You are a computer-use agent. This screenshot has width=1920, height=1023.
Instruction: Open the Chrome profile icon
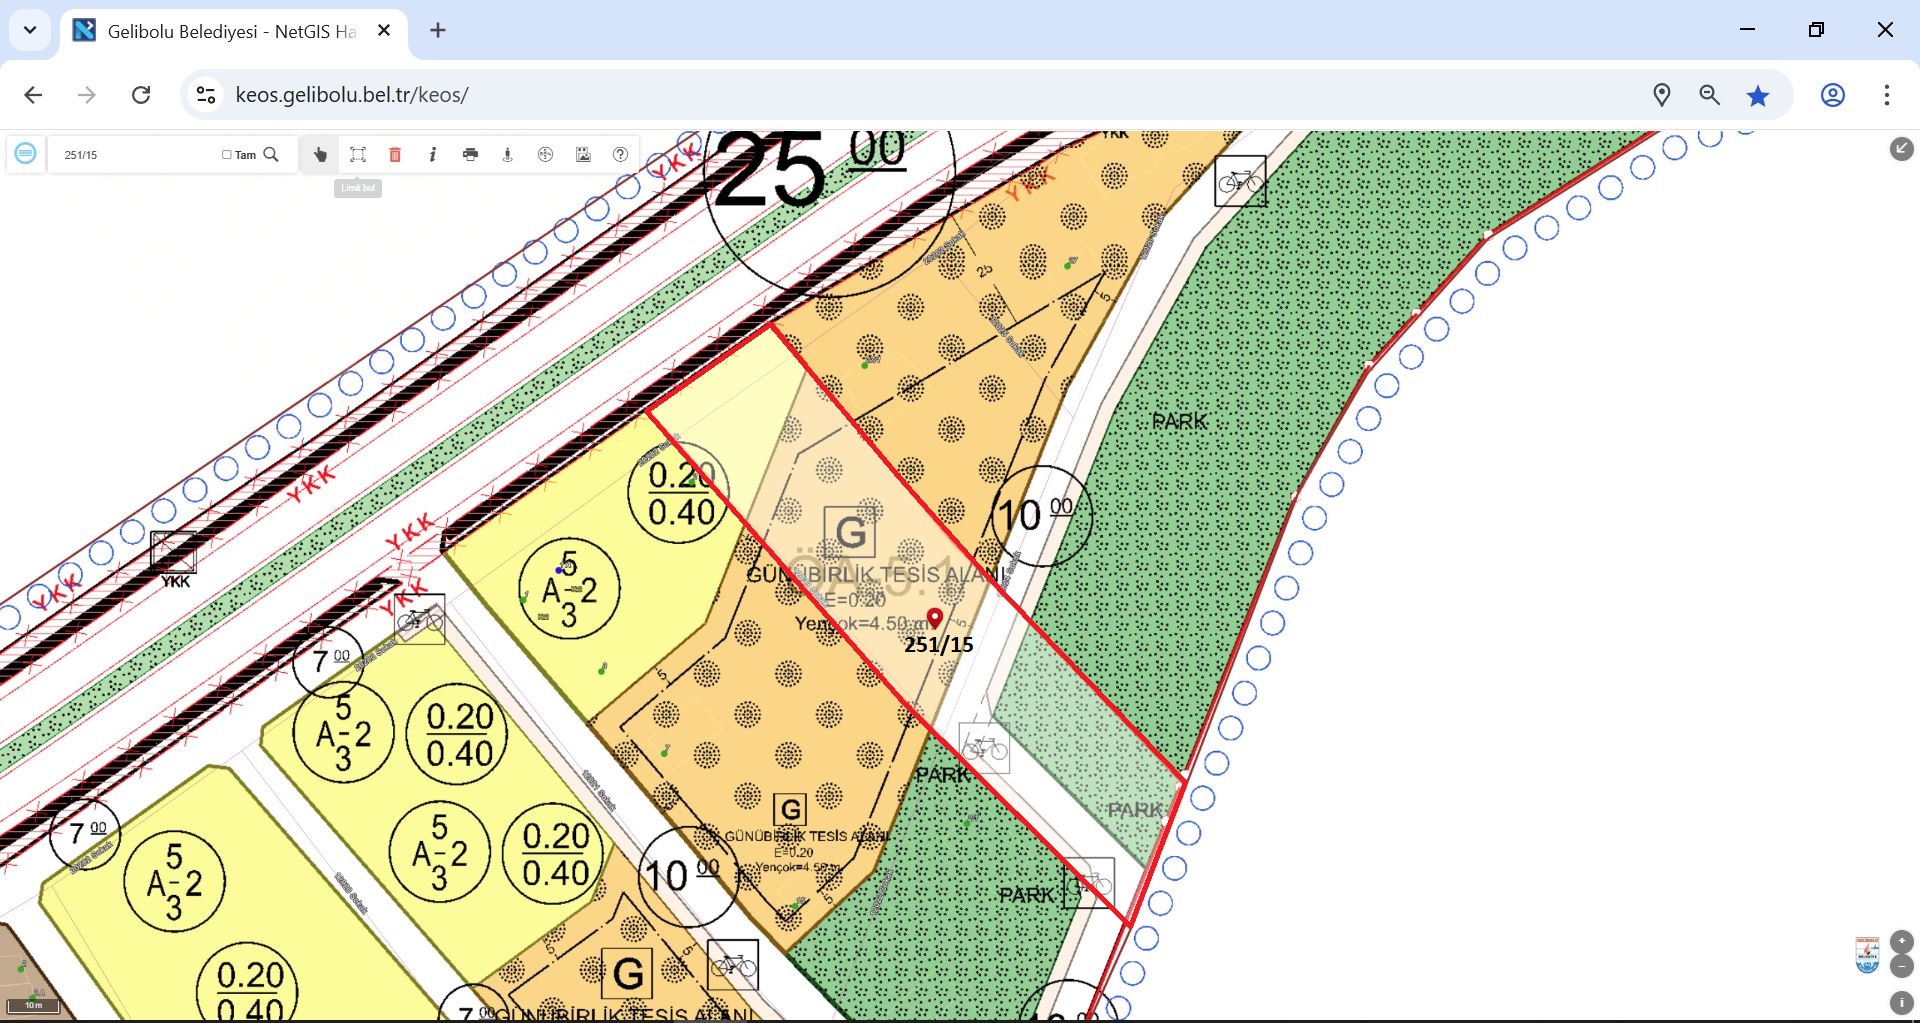tap(1832, 95)
